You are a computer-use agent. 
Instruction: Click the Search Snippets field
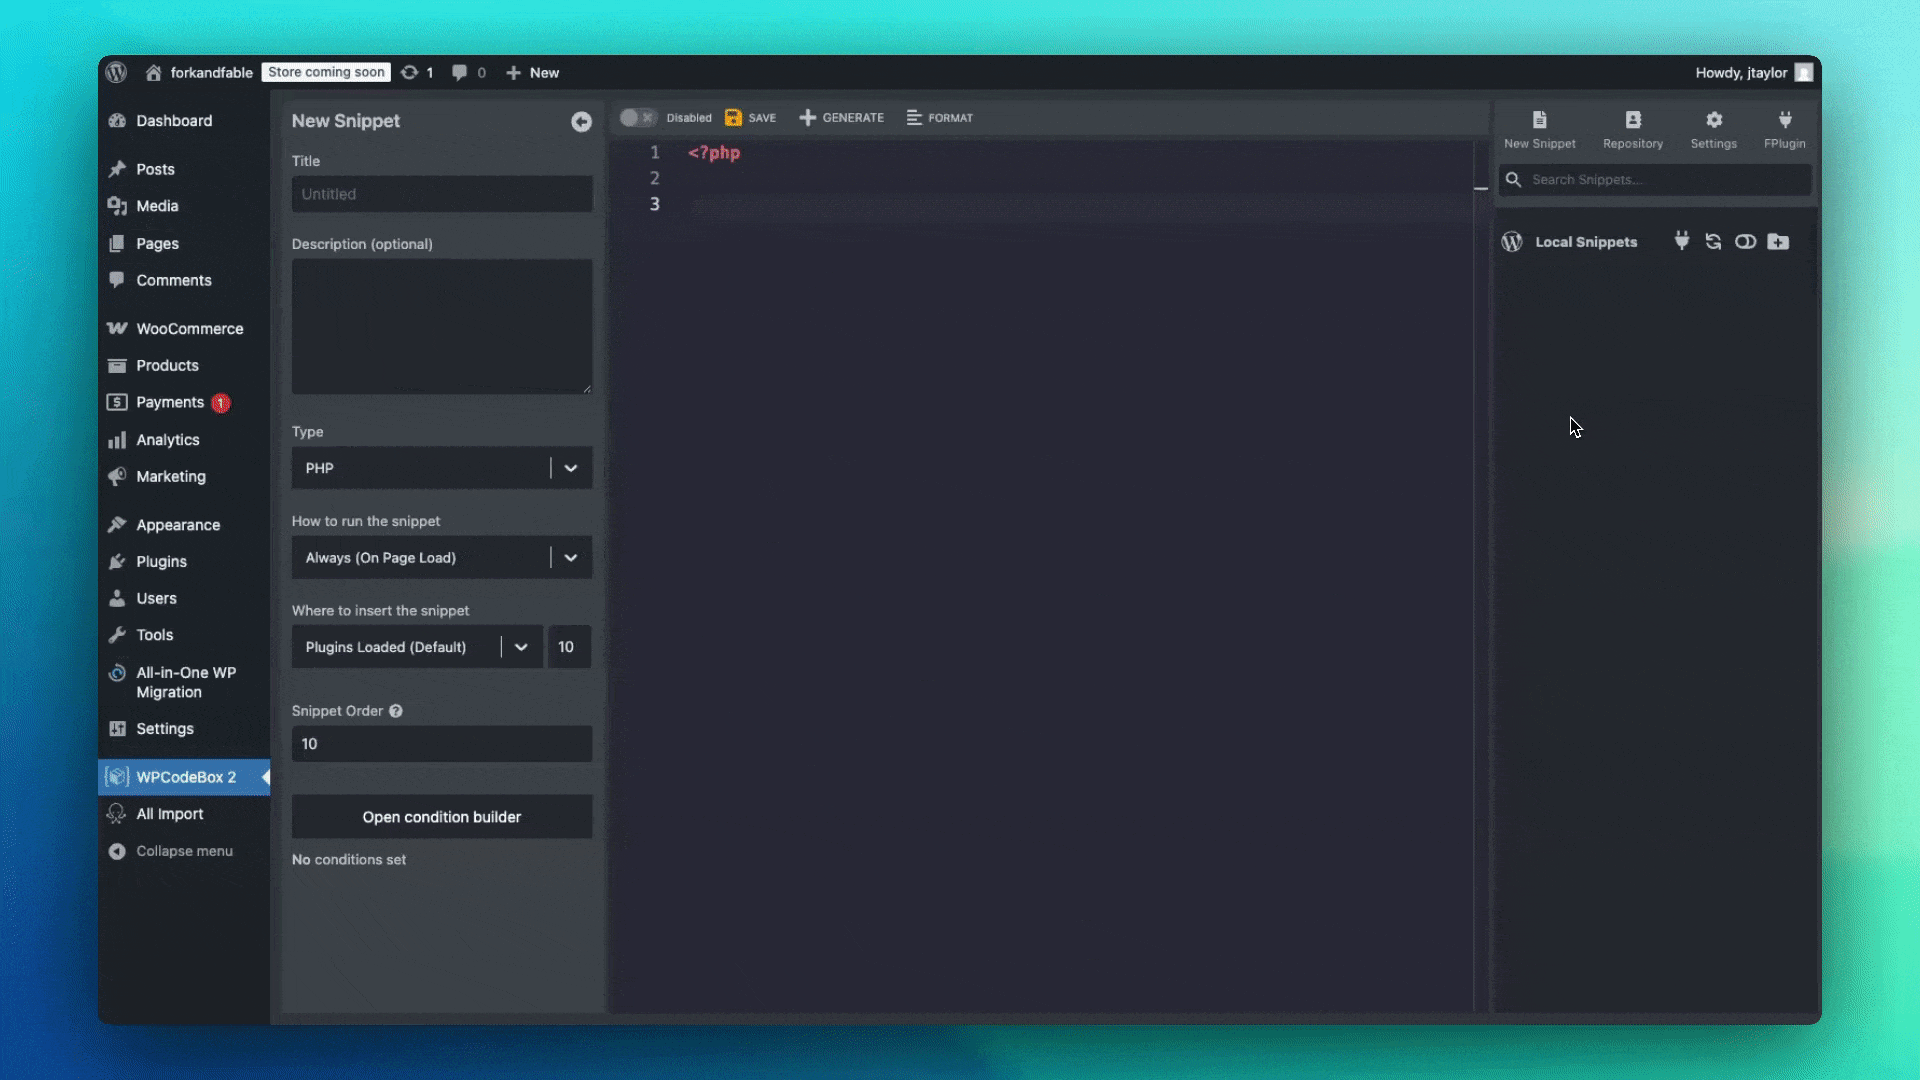(1665, 180)
